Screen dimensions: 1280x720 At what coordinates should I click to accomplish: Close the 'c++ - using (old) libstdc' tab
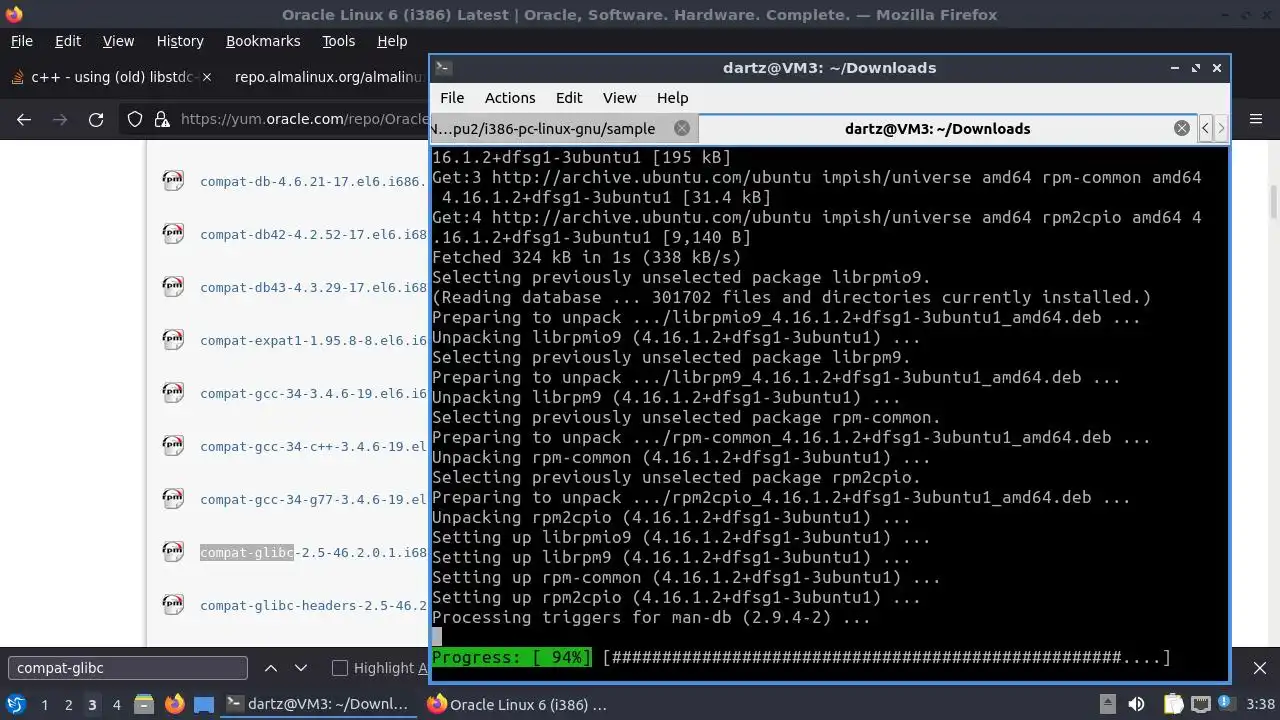pos(207,76)
